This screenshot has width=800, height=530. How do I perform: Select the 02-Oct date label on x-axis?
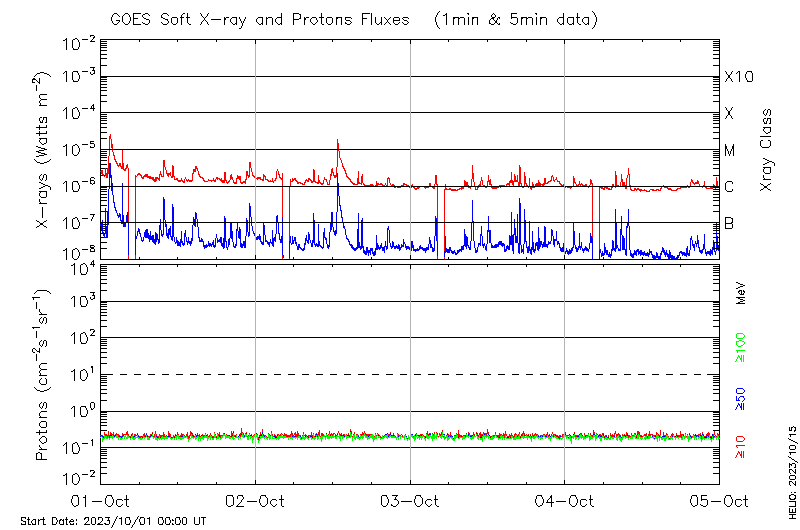pyautogui.click(x=255, y=500)
